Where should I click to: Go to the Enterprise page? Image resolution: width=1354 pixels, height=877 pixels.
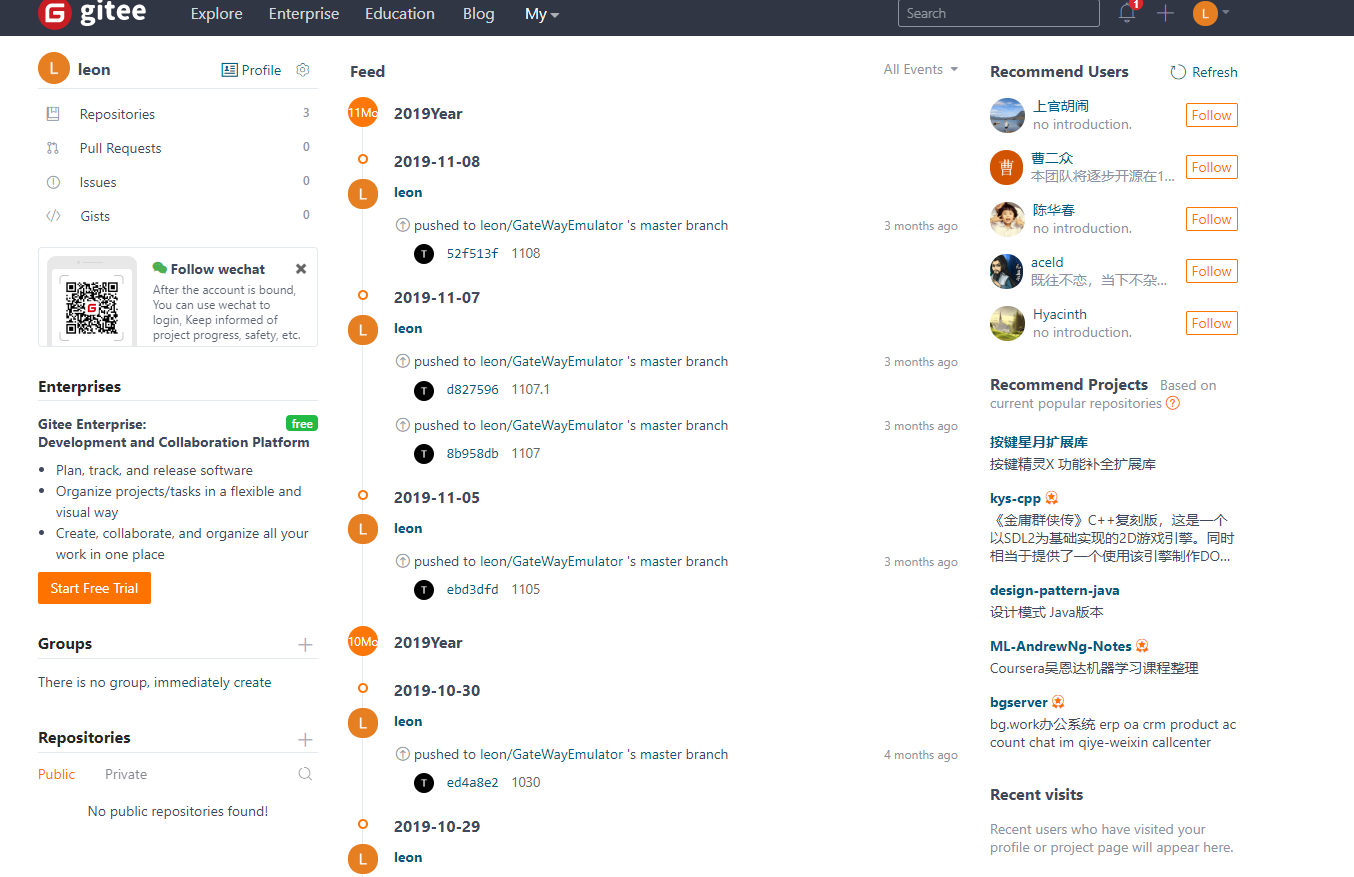tap(304, 14)
